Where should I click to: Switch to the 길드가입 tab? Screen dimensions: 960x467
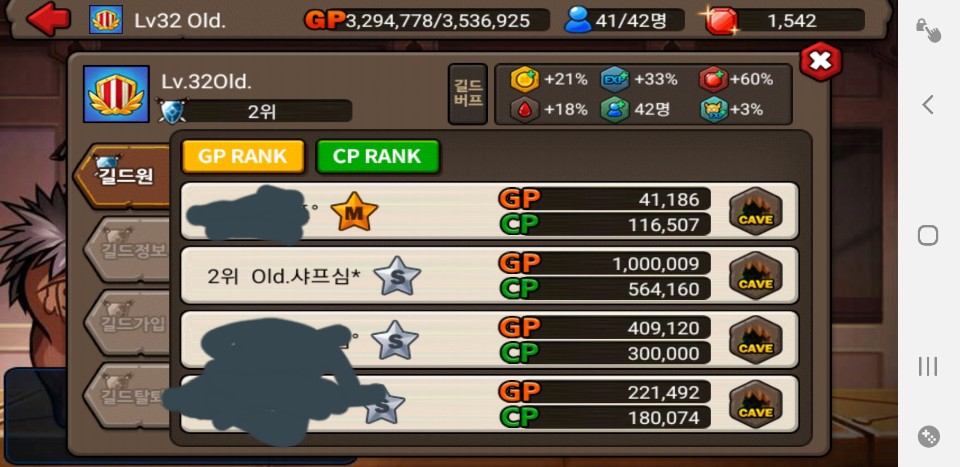127,323
